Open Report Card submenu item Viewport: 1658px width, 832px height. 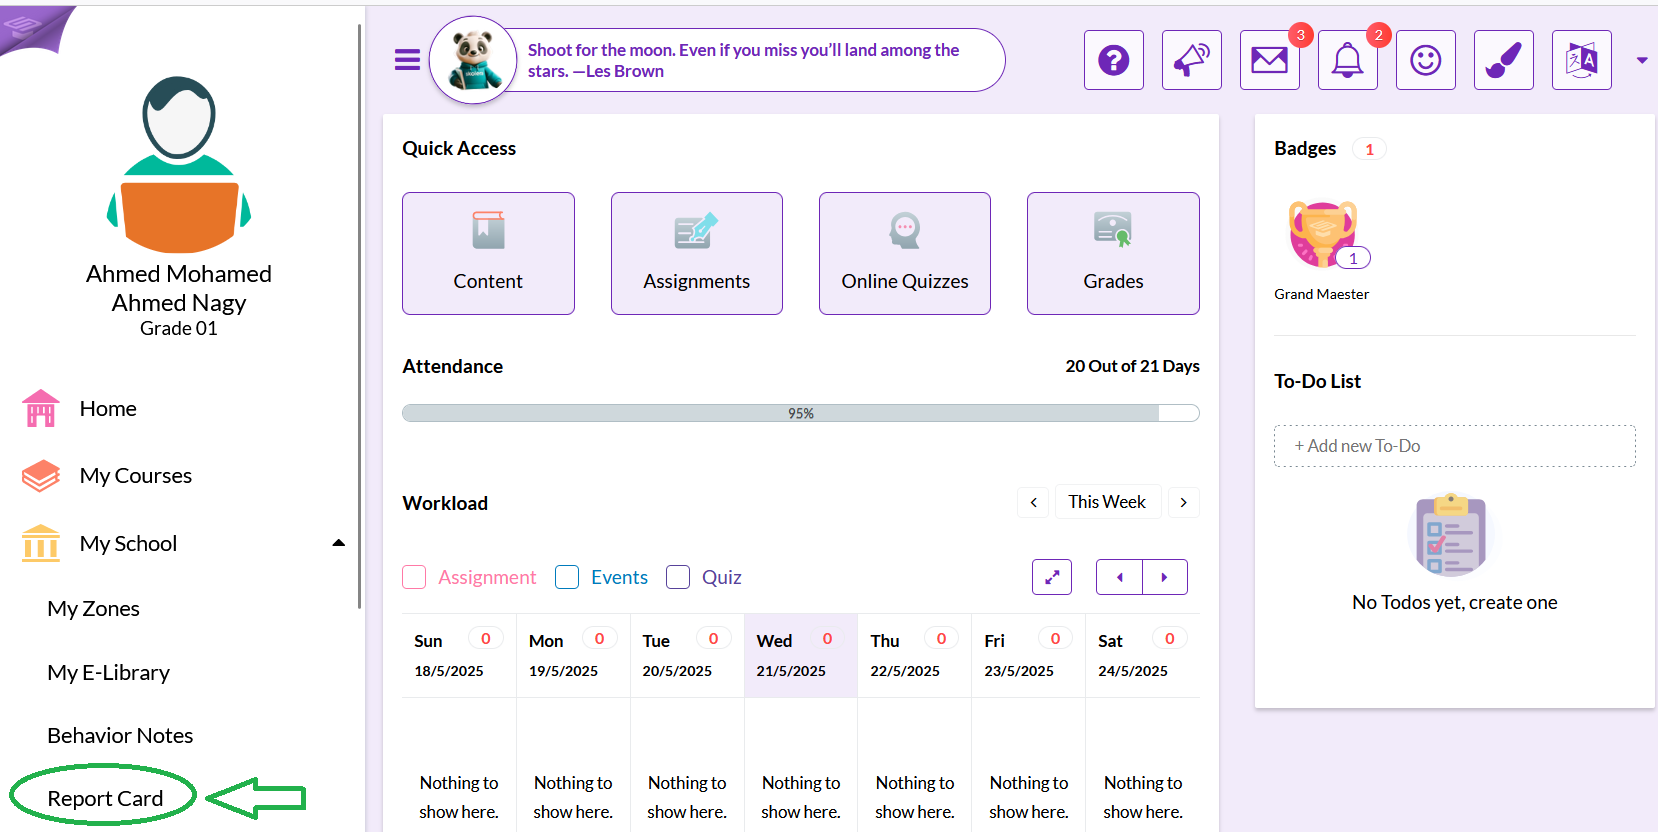(105, 798)
